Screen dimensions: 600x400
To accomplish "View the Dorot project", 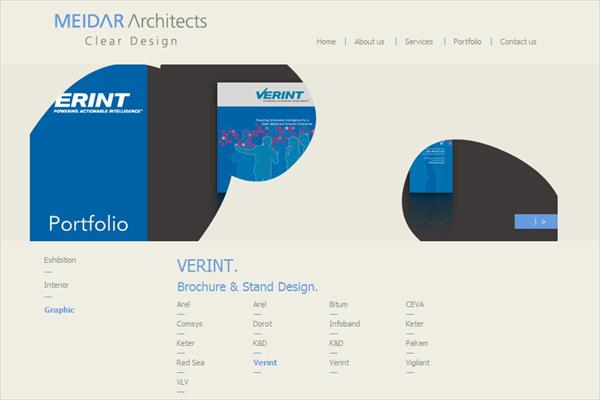I will [x=262, y=324].
